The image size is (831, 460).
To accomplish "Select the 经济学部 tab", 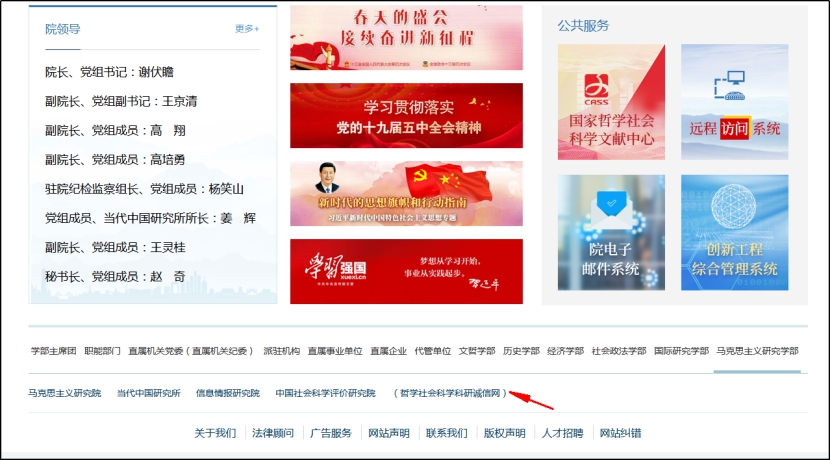I will click(565, 351).
